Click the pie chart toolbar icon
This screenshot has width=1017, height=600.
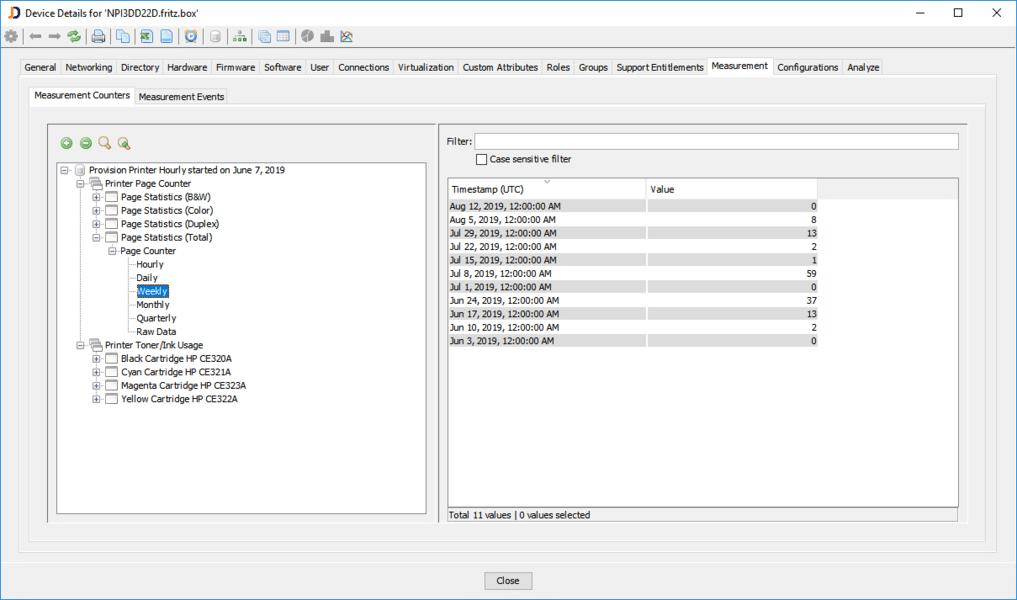point(307,37)
